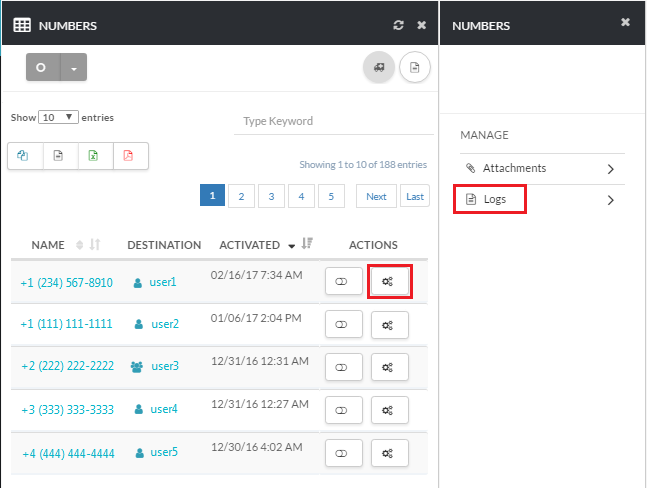This screenshot has height=488, width=647.
Task: Go to page 3 of results
Action: tap(271, 197)
